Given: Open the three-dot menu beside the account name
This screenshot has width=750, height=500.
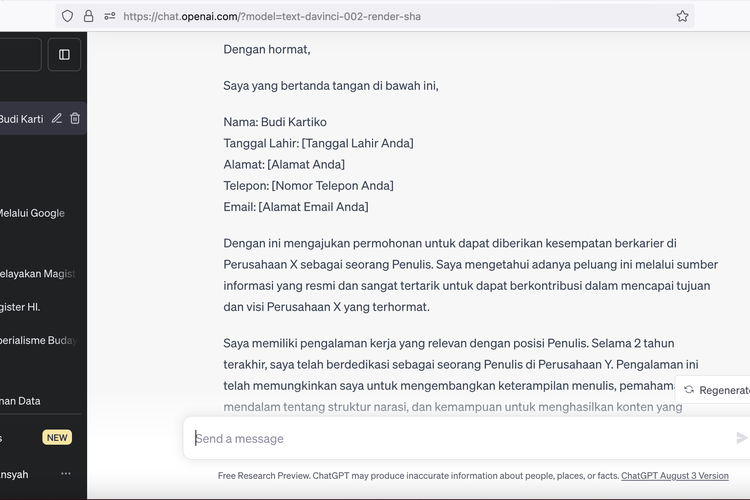Looking at the screenshot, I should (x=66, y=473).
